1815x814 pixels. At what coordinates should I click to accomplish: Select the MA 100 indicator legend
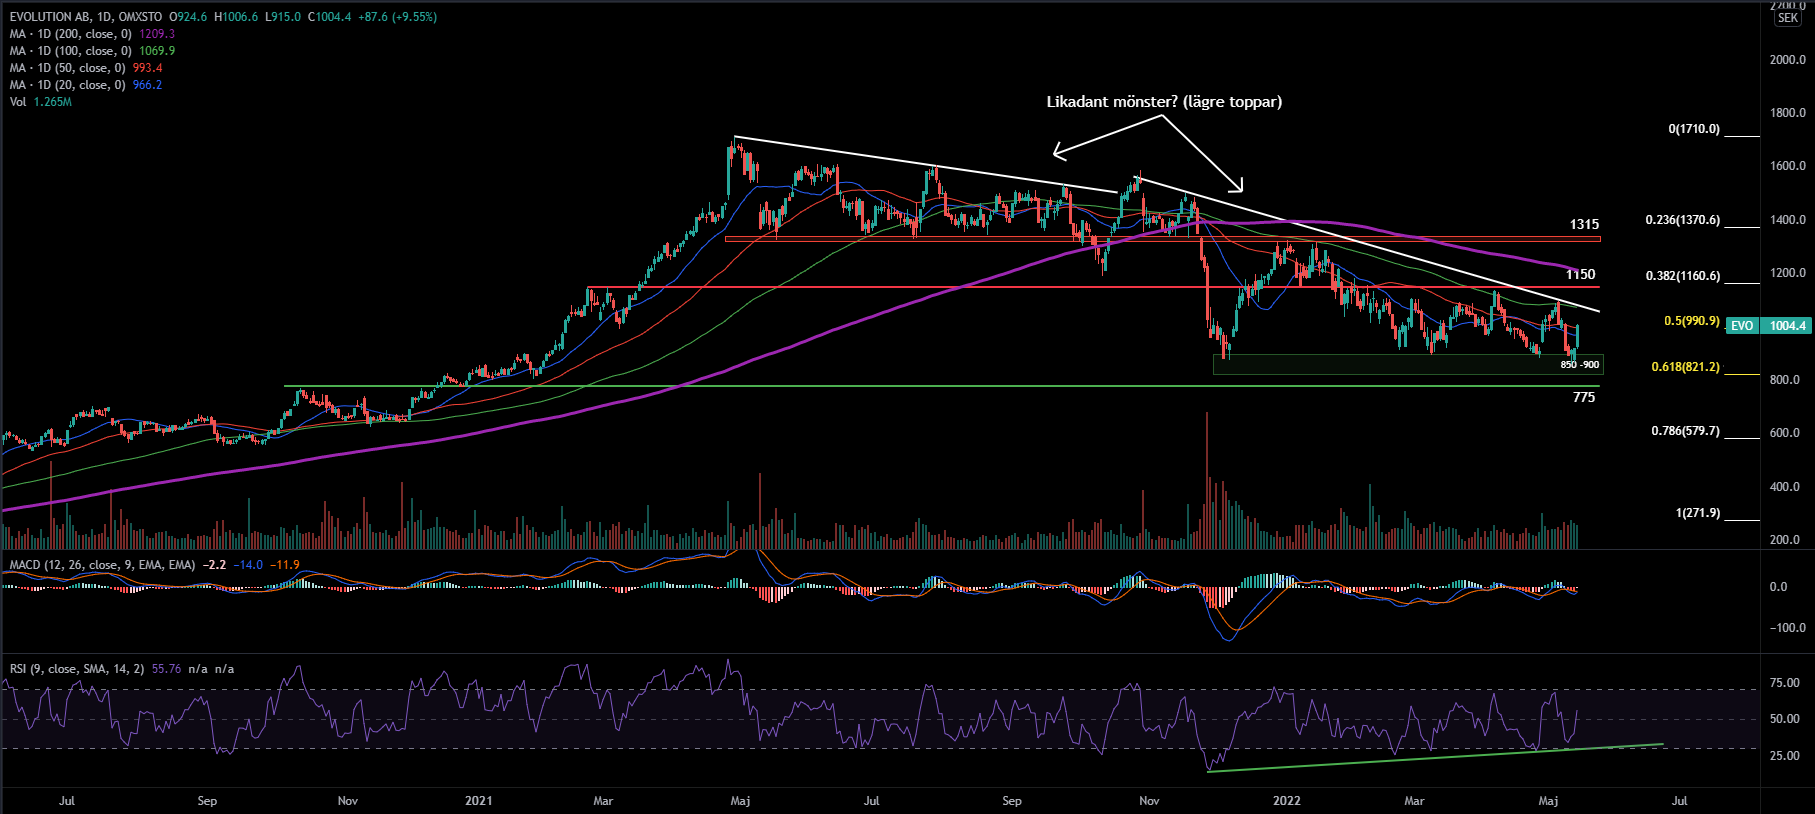(x=70, y=51)
